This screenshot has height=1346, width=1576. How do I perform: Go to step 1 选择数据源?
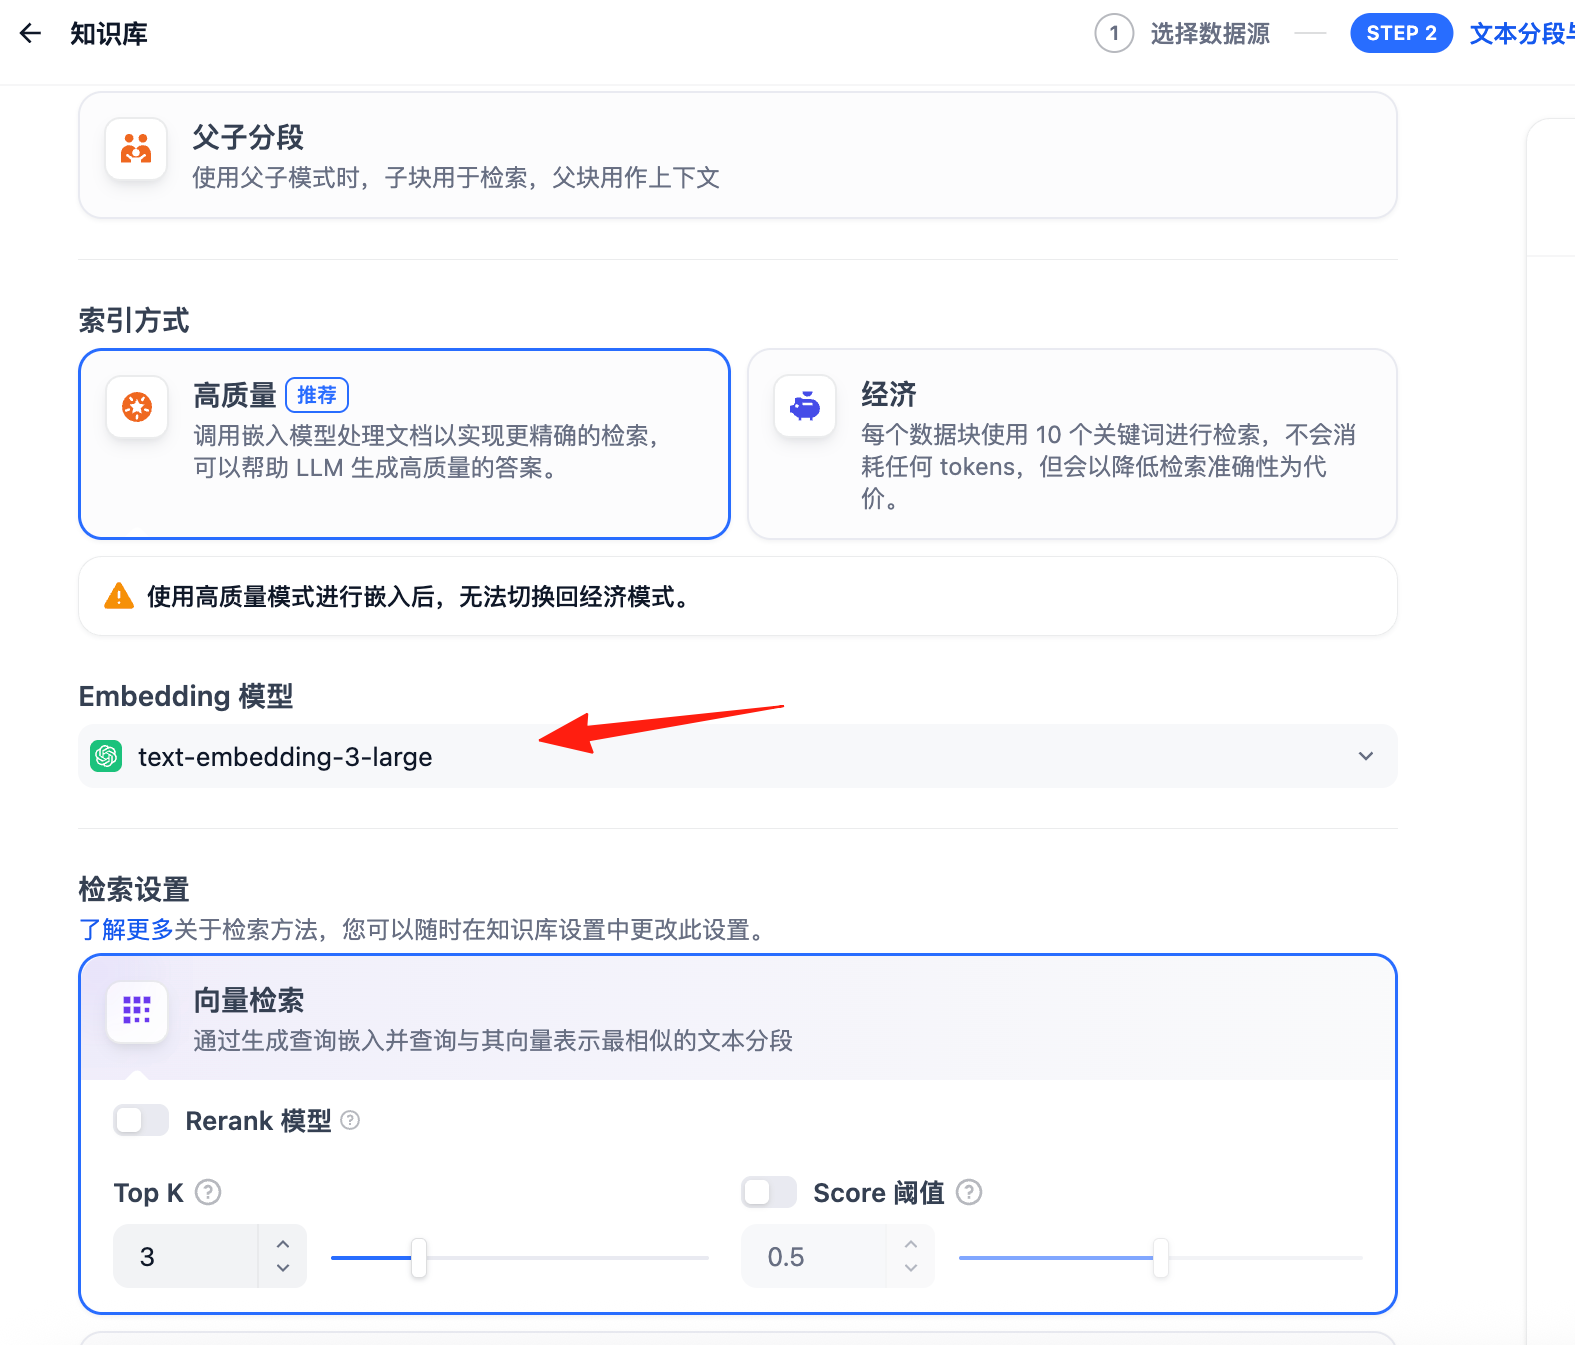(1183, 33)
